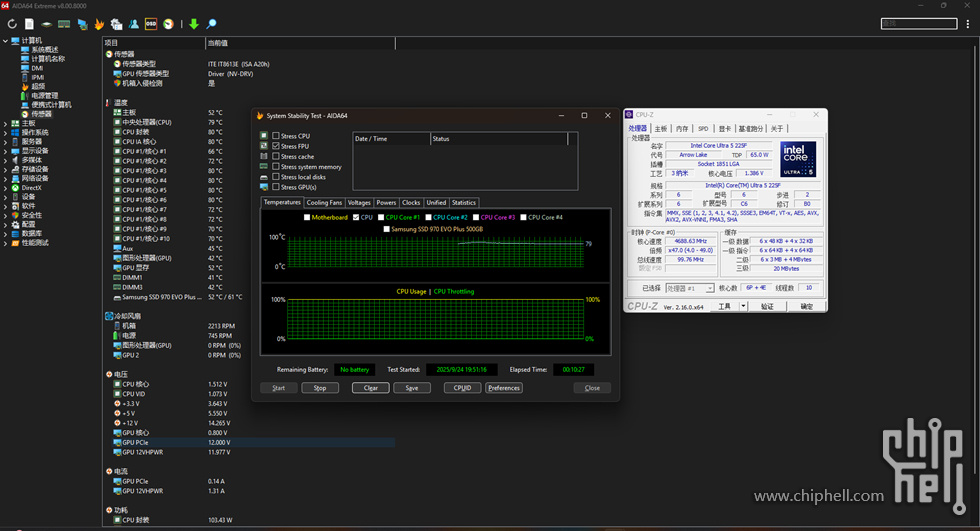Viewport: 980px width, 531px height.
Task: Click the motherboard chip toolbar icon
Action: (x=46, y=24)
